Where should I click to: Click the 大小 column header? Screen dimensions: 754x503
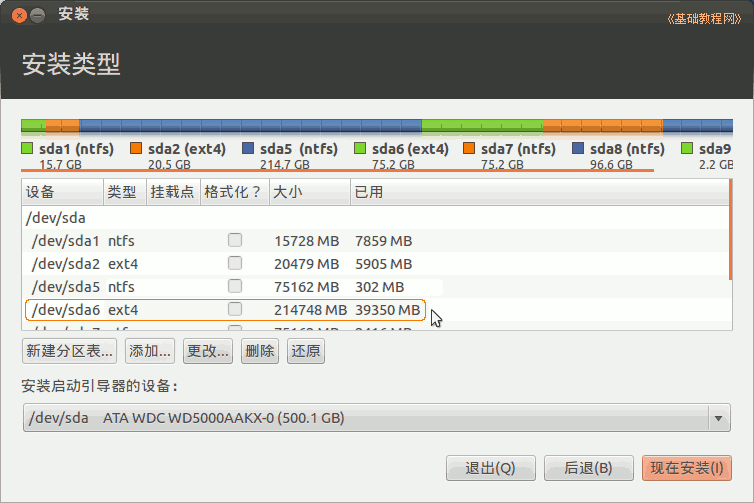point(310,192)
